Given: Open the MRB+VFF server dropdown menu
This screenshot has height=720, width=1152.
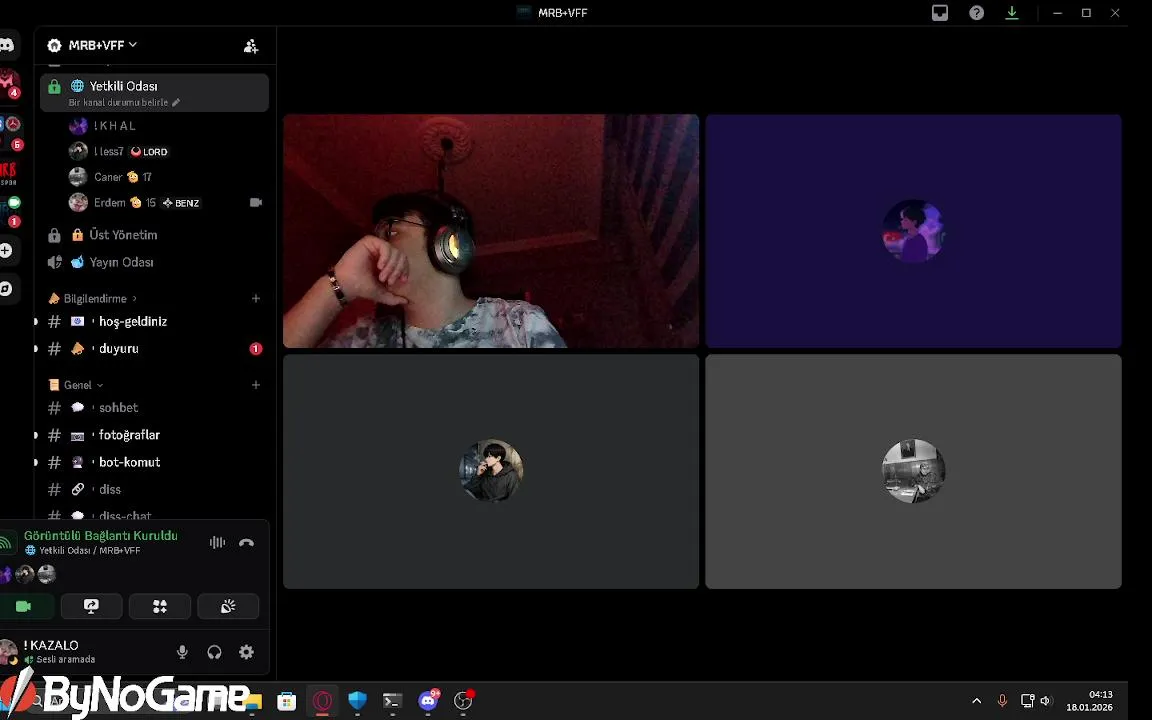Looking at the screenshot, I should pyautogui.click(x=103, y=45).
